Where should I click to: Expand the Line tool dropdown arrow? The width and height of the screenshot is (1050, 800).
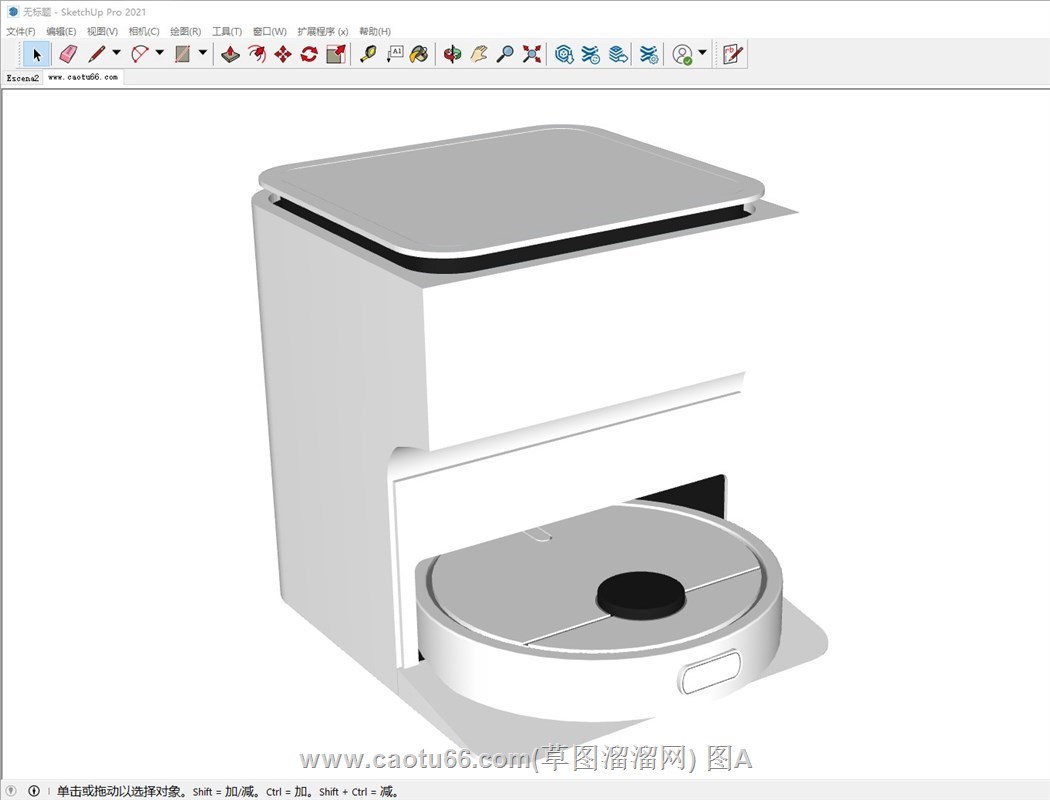point(116,54)
